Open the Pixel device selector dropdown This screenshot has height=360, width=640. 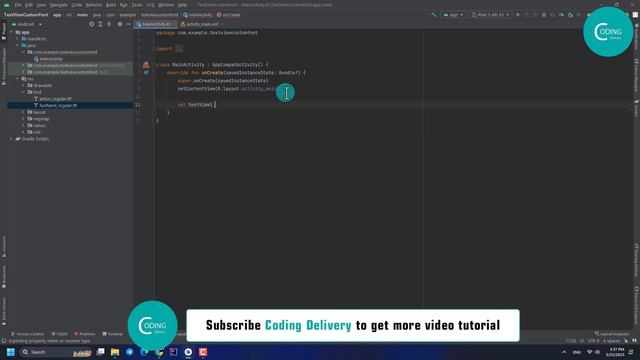(x=490, y=15)
